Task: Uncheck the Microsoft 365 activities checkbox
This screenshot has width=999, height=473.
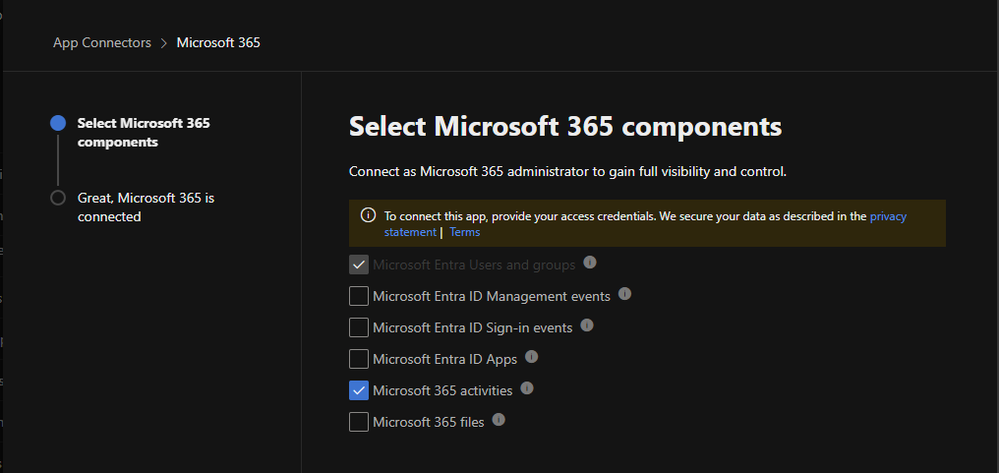Action: coord(359,390)
